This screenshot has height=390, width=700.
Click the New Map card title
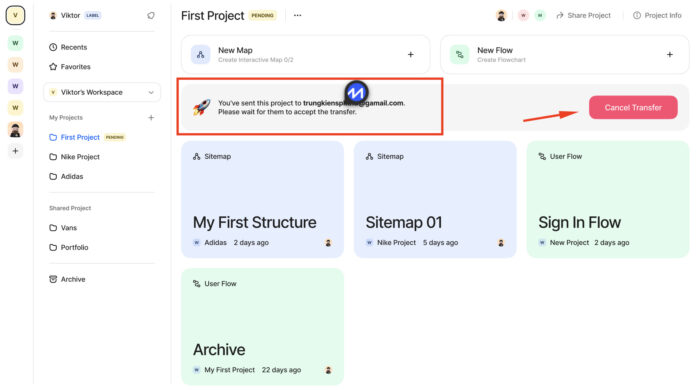[235, 50]
